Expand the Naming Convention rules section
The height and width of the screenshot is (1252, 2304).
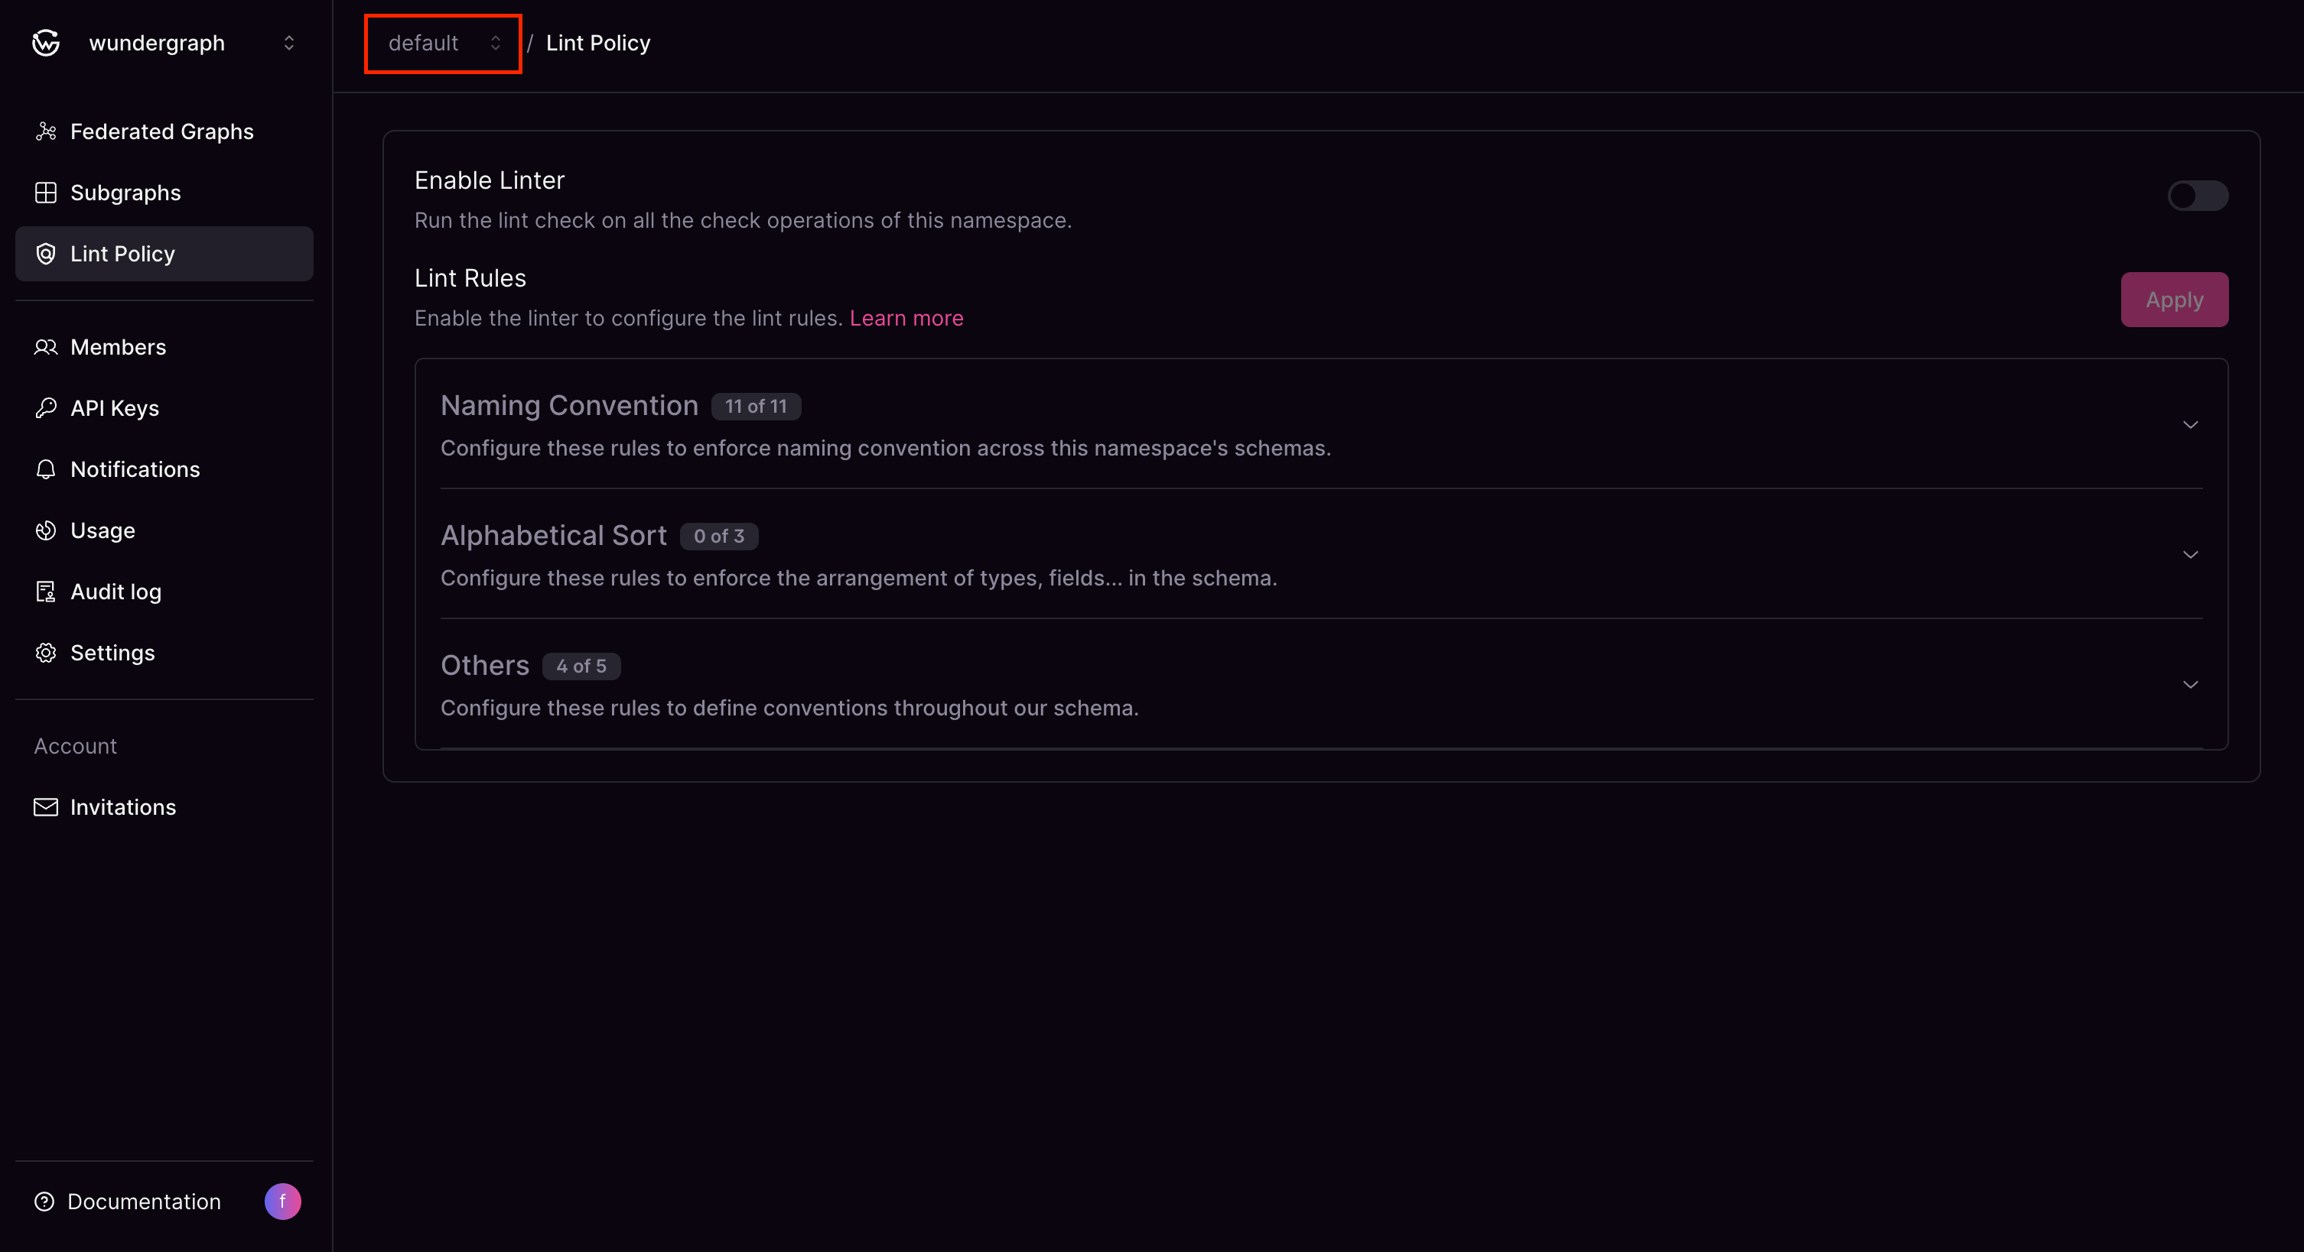[2190, 424]
